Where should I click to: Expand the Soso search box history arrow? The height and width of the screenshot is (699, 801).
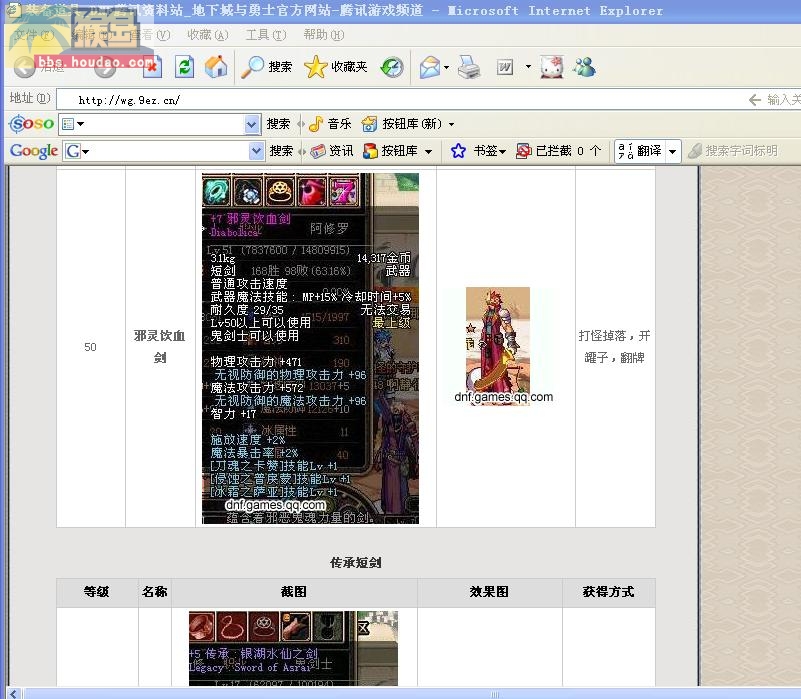pyautogui.click(x=251, y=124)
